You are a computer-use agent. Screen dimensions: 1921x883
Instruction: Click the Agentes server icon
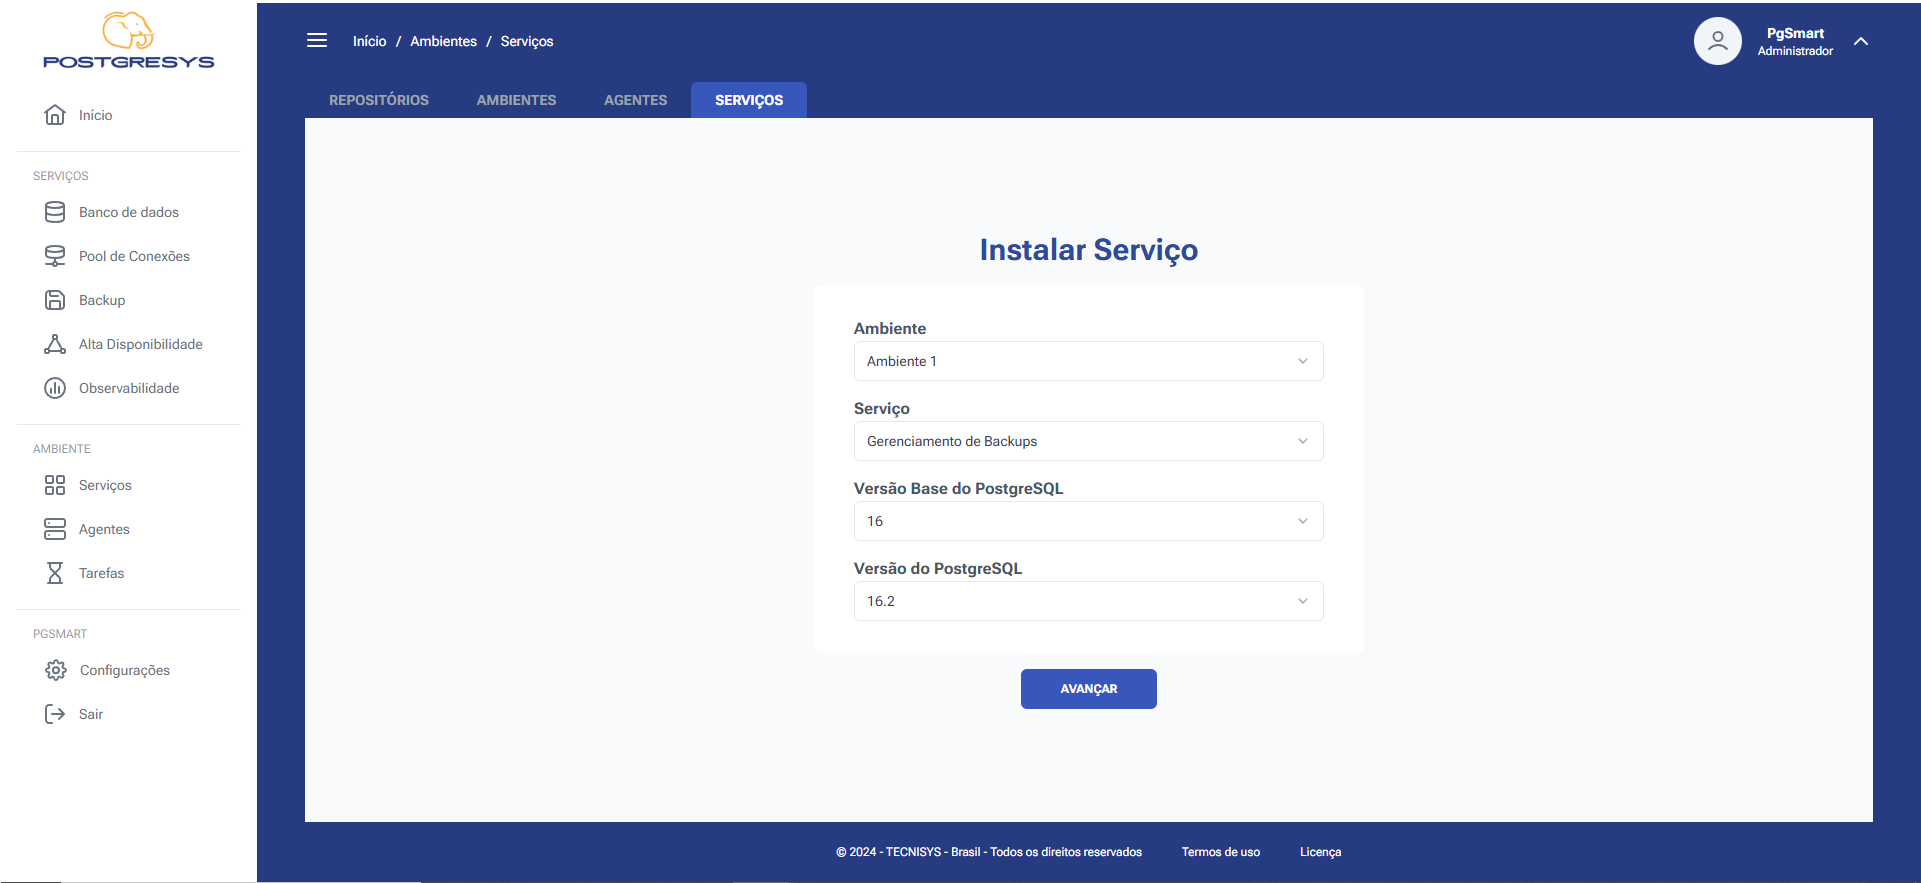point(55,529)
